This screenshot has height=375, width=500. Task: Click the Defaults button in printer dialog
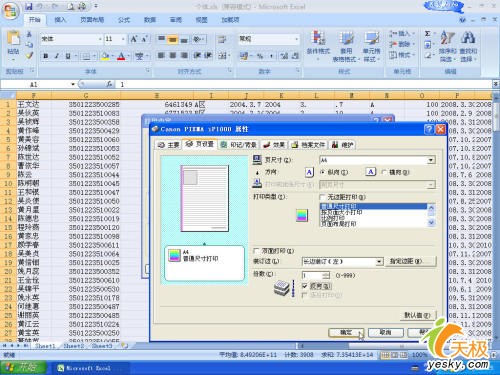417,315
